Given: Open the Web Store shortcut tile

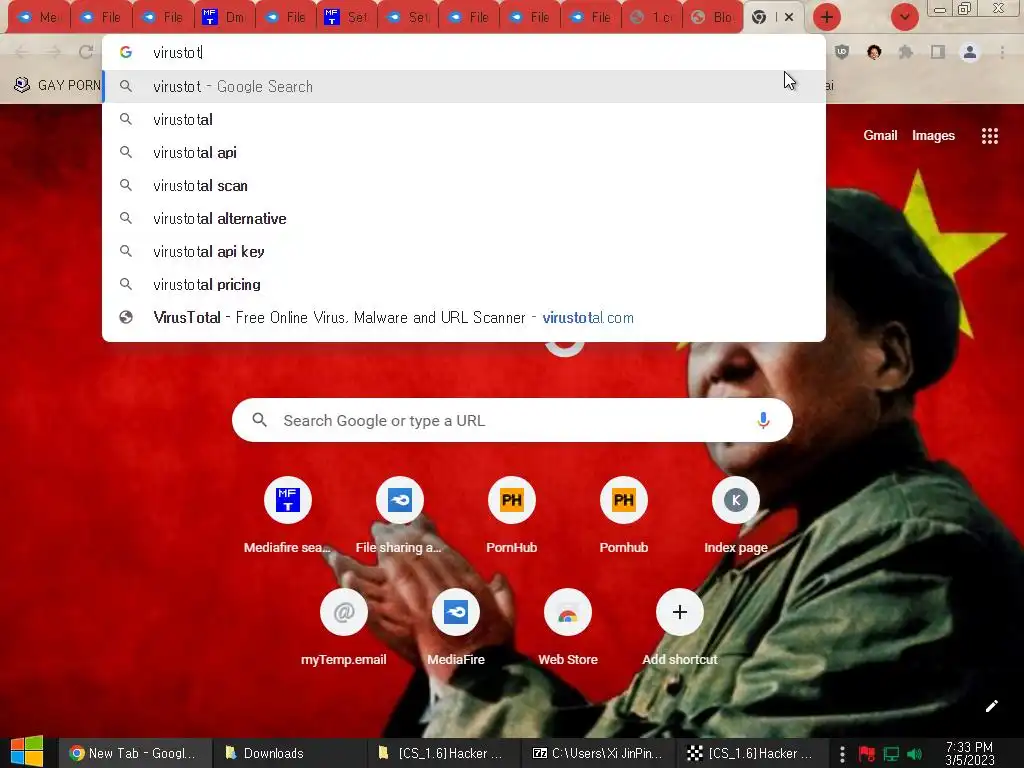Looking at the screenshot, I should 568,613.
